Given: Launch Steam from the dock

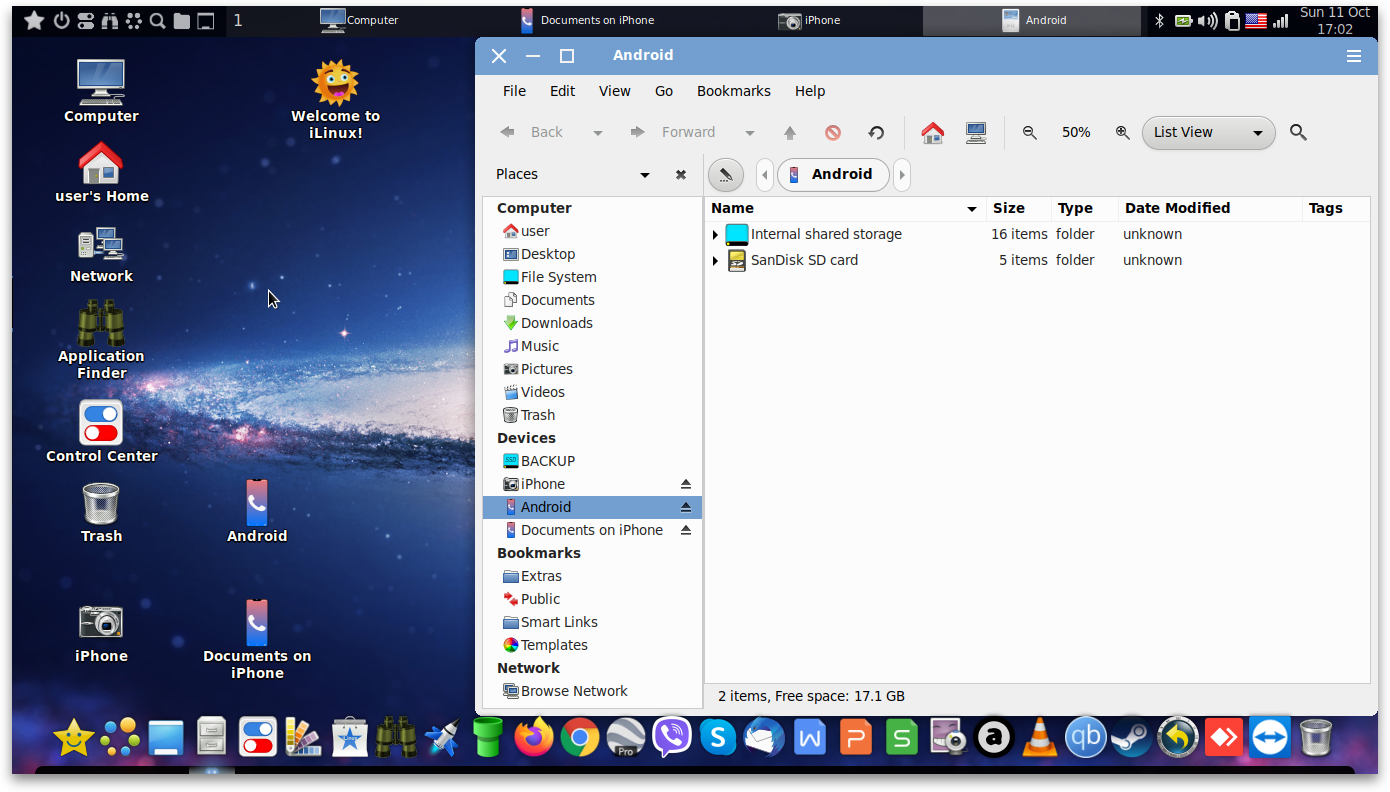Looking at the screenshot, I should tap(1132, 738).
